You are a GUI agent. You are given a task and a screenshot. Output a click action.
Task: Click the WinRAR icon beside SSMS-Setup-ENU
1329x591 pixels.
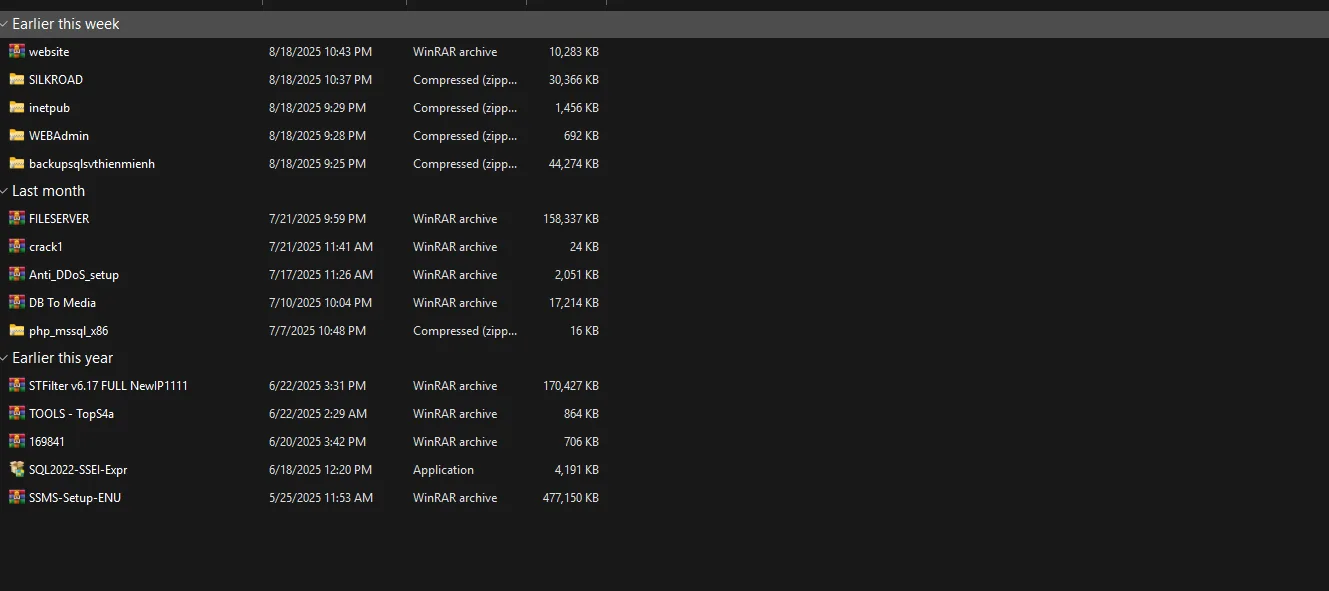point(16,497)
